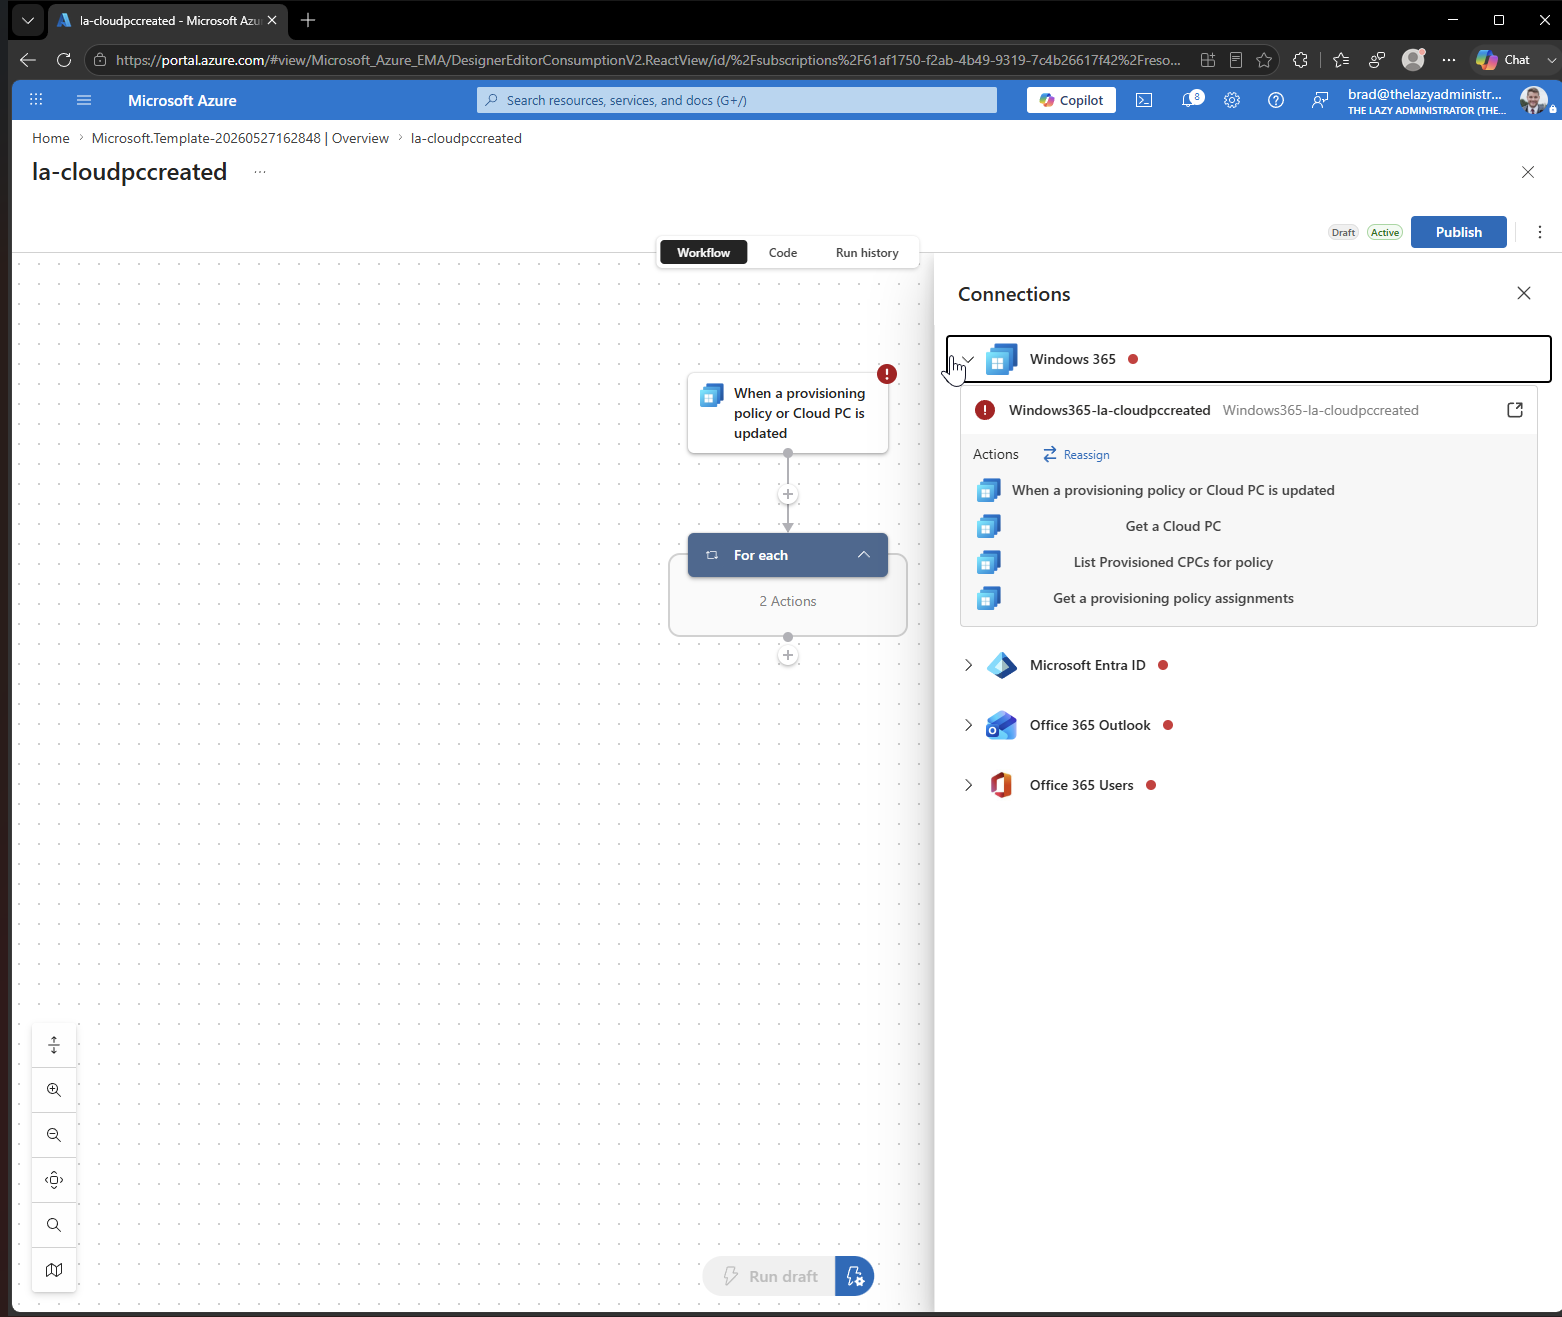
Task: Switch to the Code tab
Action: [x=783, y=253]
